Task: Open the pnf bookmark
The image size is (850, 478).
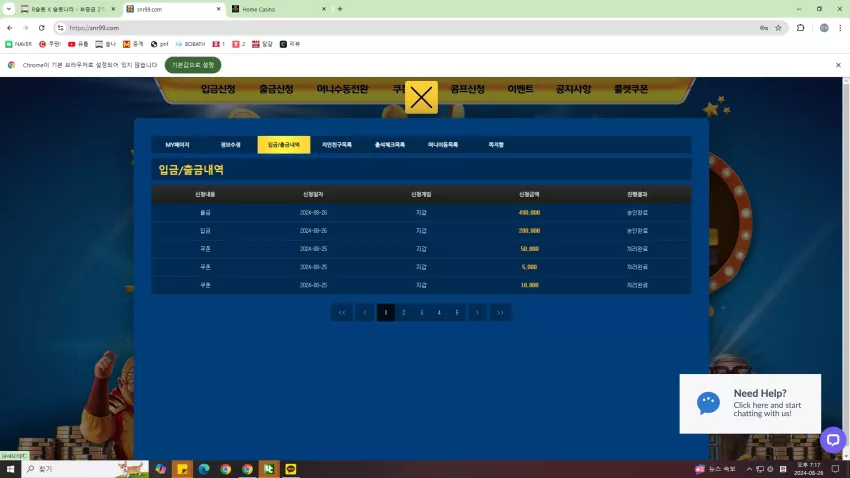Action: tap(159, 44)
